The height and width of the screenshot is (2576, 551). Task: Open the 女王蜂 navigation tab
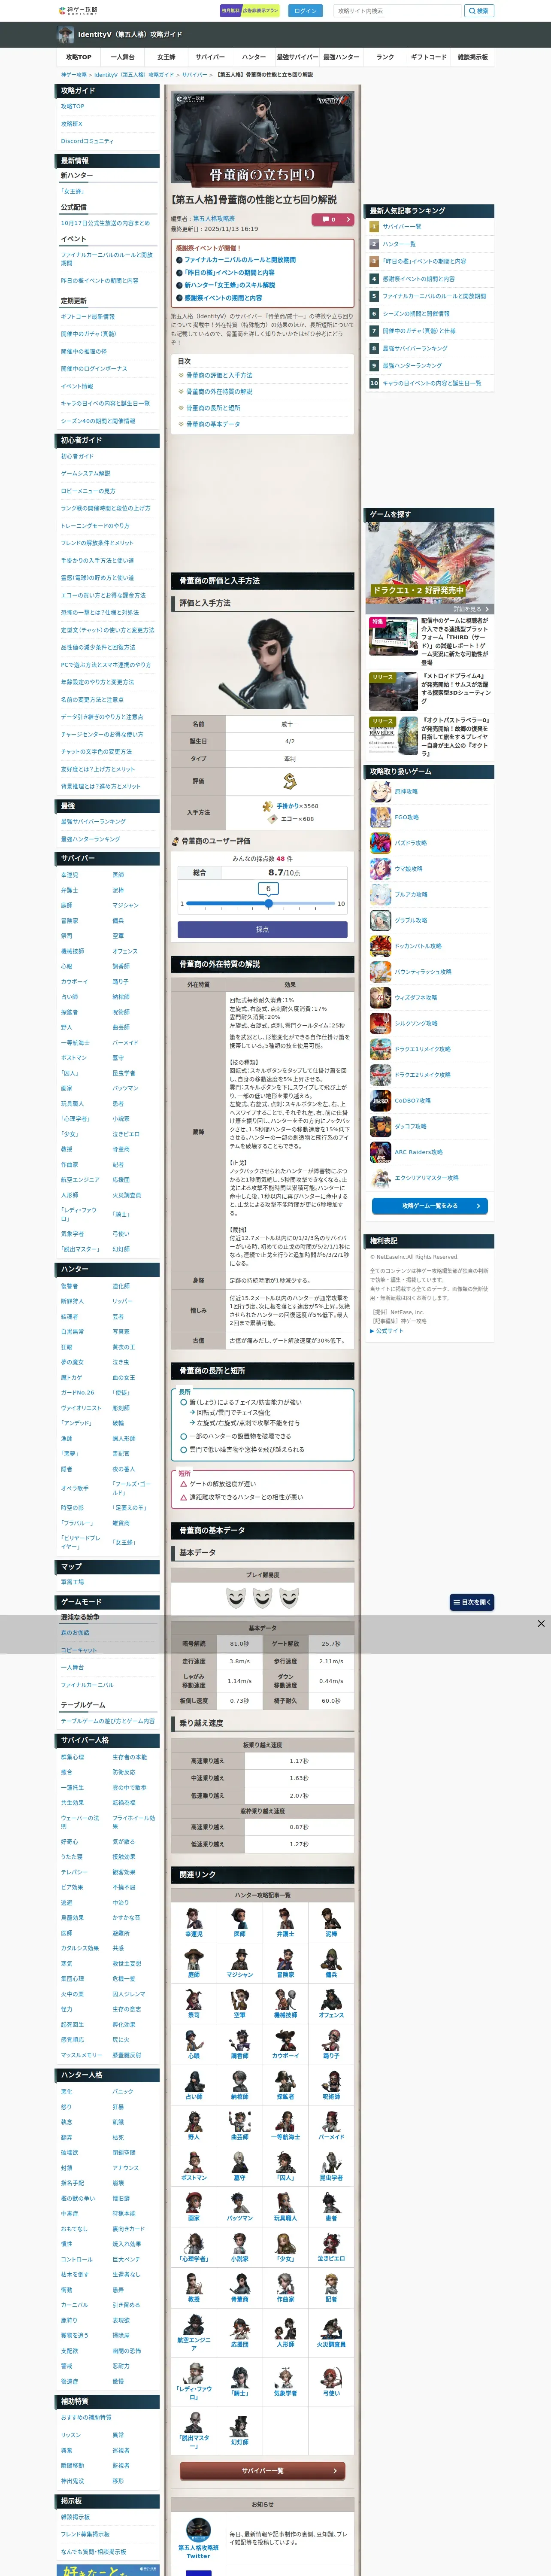pos(166,57)
